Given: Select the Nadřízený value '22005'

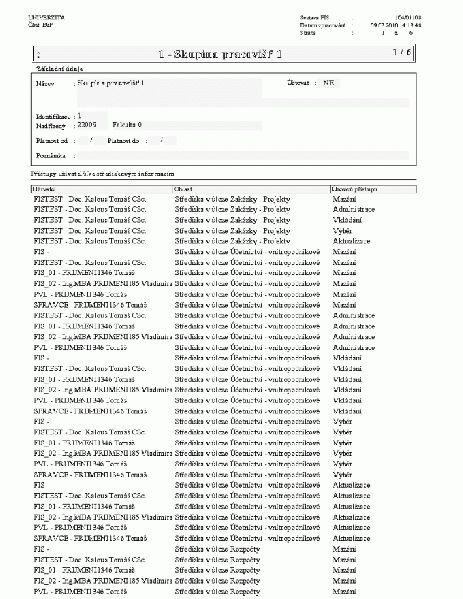Looking at the screenshot, I should click(x=87, y=125).
